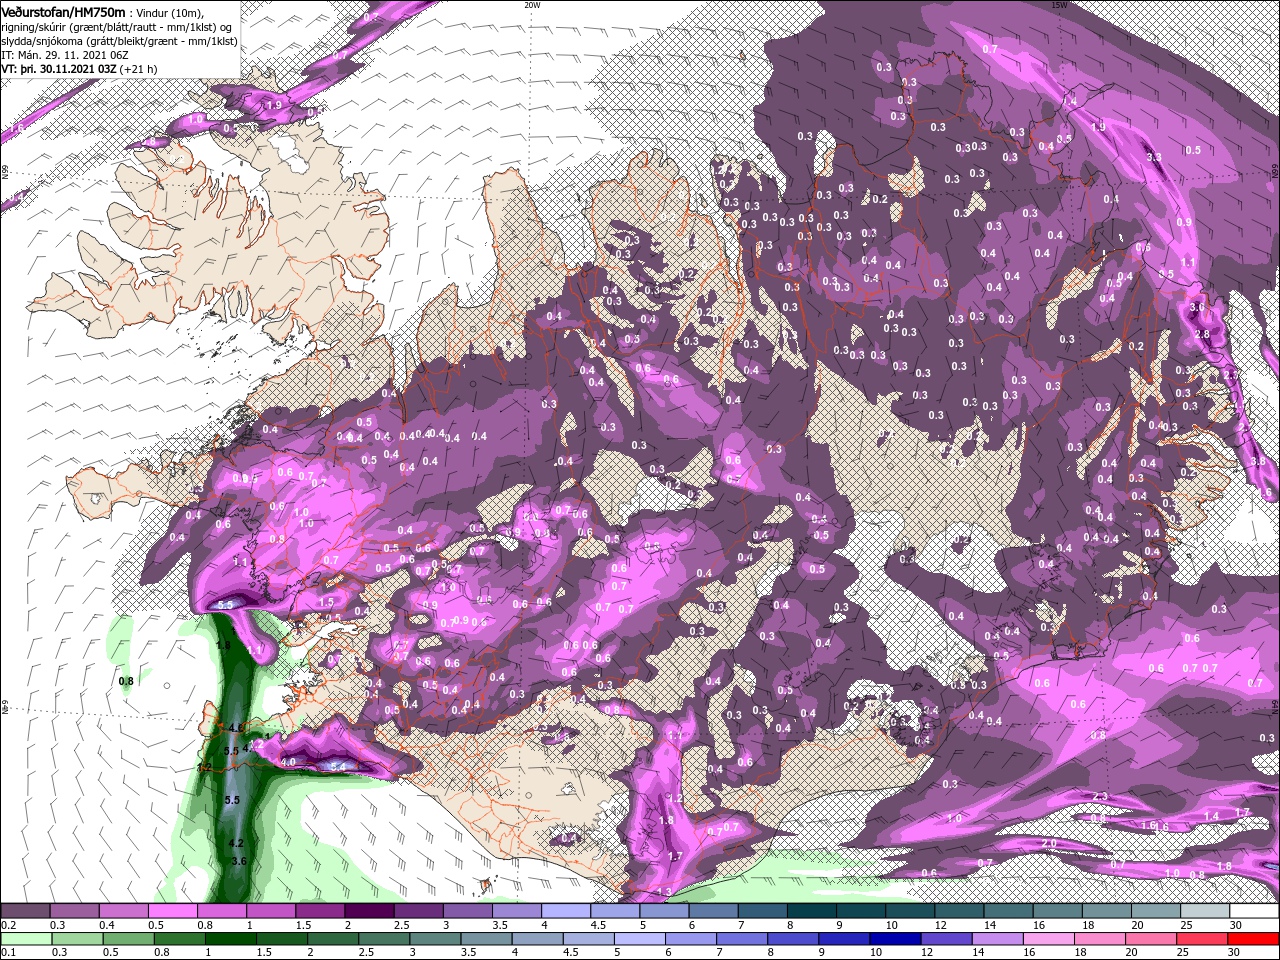
Task: Click the white 30 swatch in upper legend row
Action: 1255,911
